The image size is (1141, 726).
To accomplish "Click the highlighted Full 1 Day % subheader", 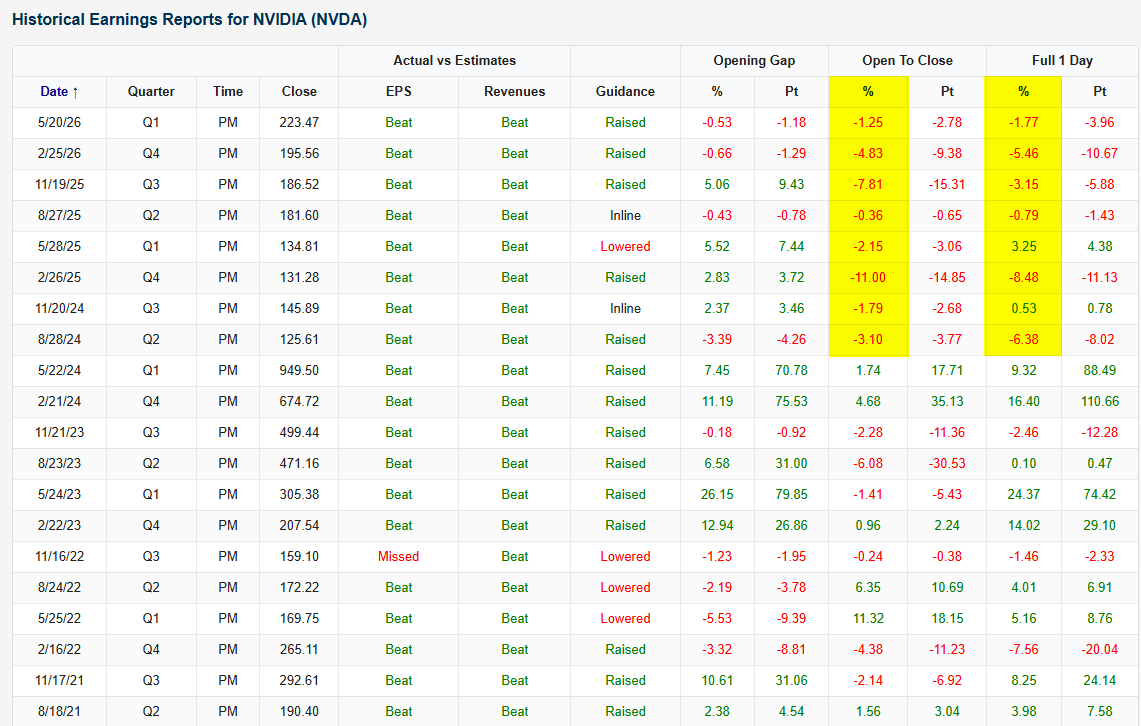I will [1023, 92].
